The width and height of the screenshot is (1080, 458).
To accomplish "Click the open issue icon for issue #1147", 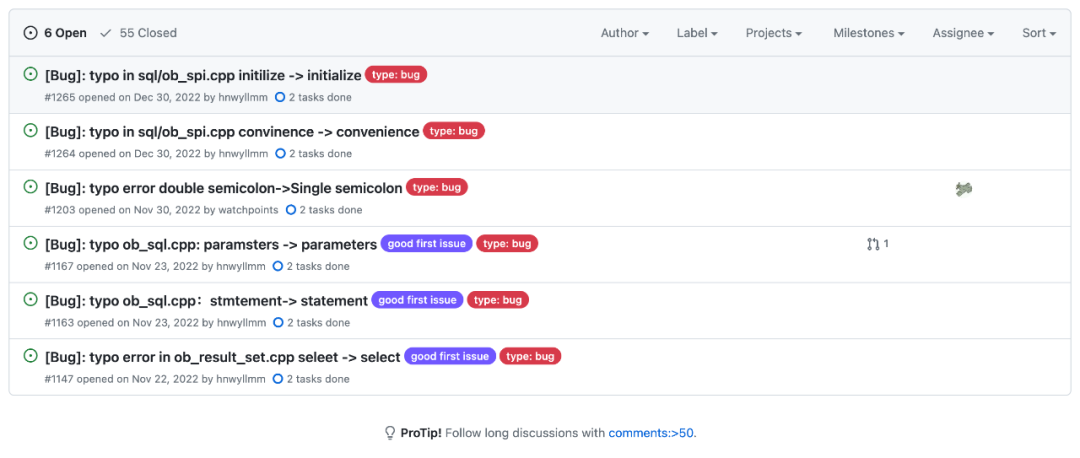I will pyautogui.click(x=31, y=356).
